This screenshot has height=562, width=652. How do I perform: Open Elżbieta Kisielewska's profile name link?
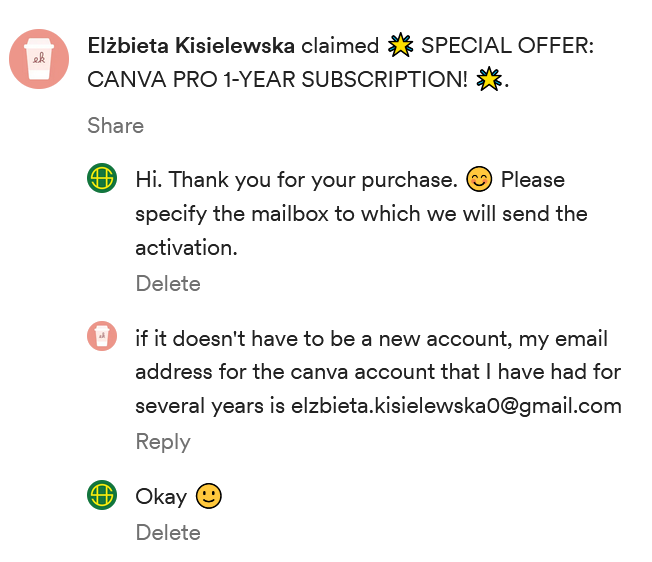[191, 46]
